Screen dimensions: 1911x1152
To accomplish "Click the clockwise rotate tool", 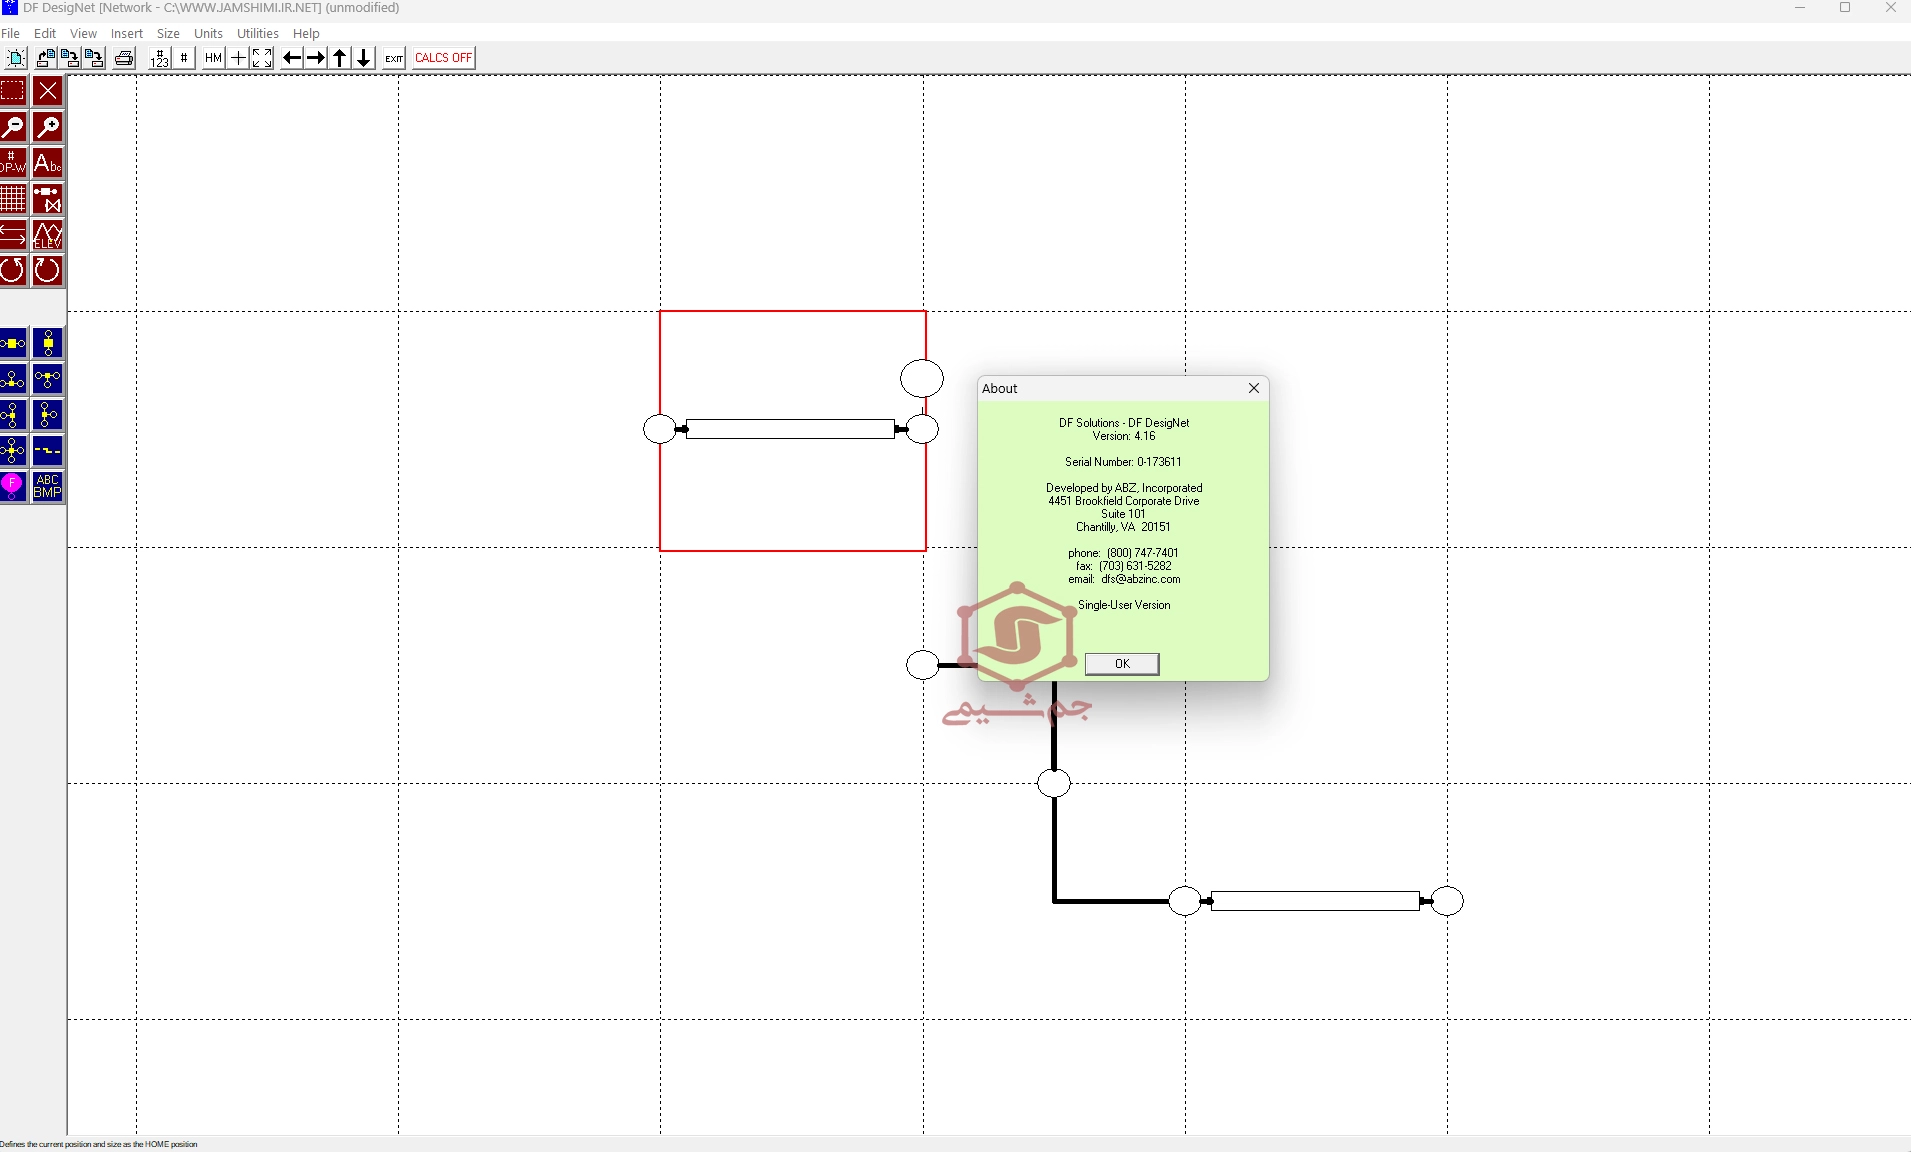I will click(47, 270).
